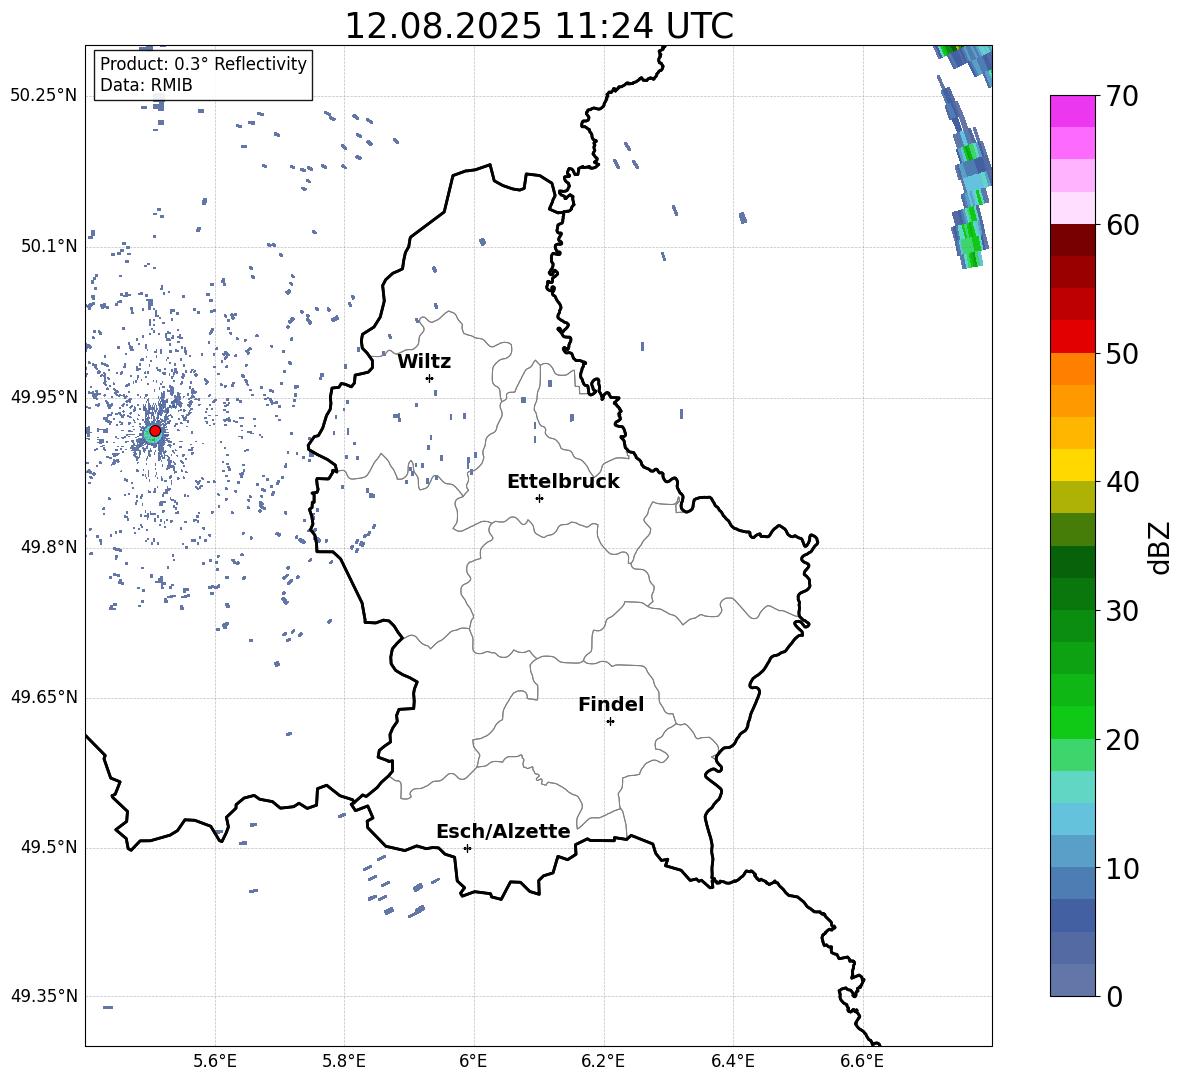Select the Esch/Alzette city label
Viewport: 1184px width, 1081px height.
[x=503, y=831]
